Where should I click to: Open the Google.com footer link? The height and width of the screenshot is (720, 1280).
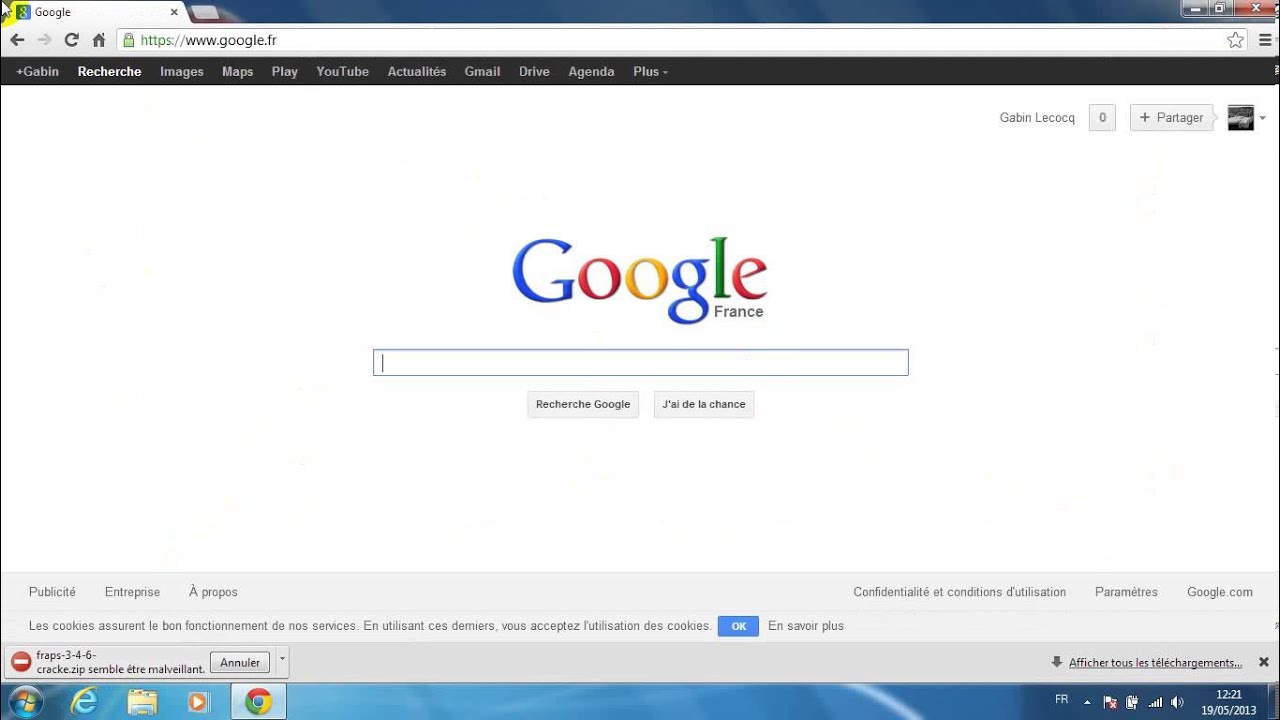(1220, 592)
